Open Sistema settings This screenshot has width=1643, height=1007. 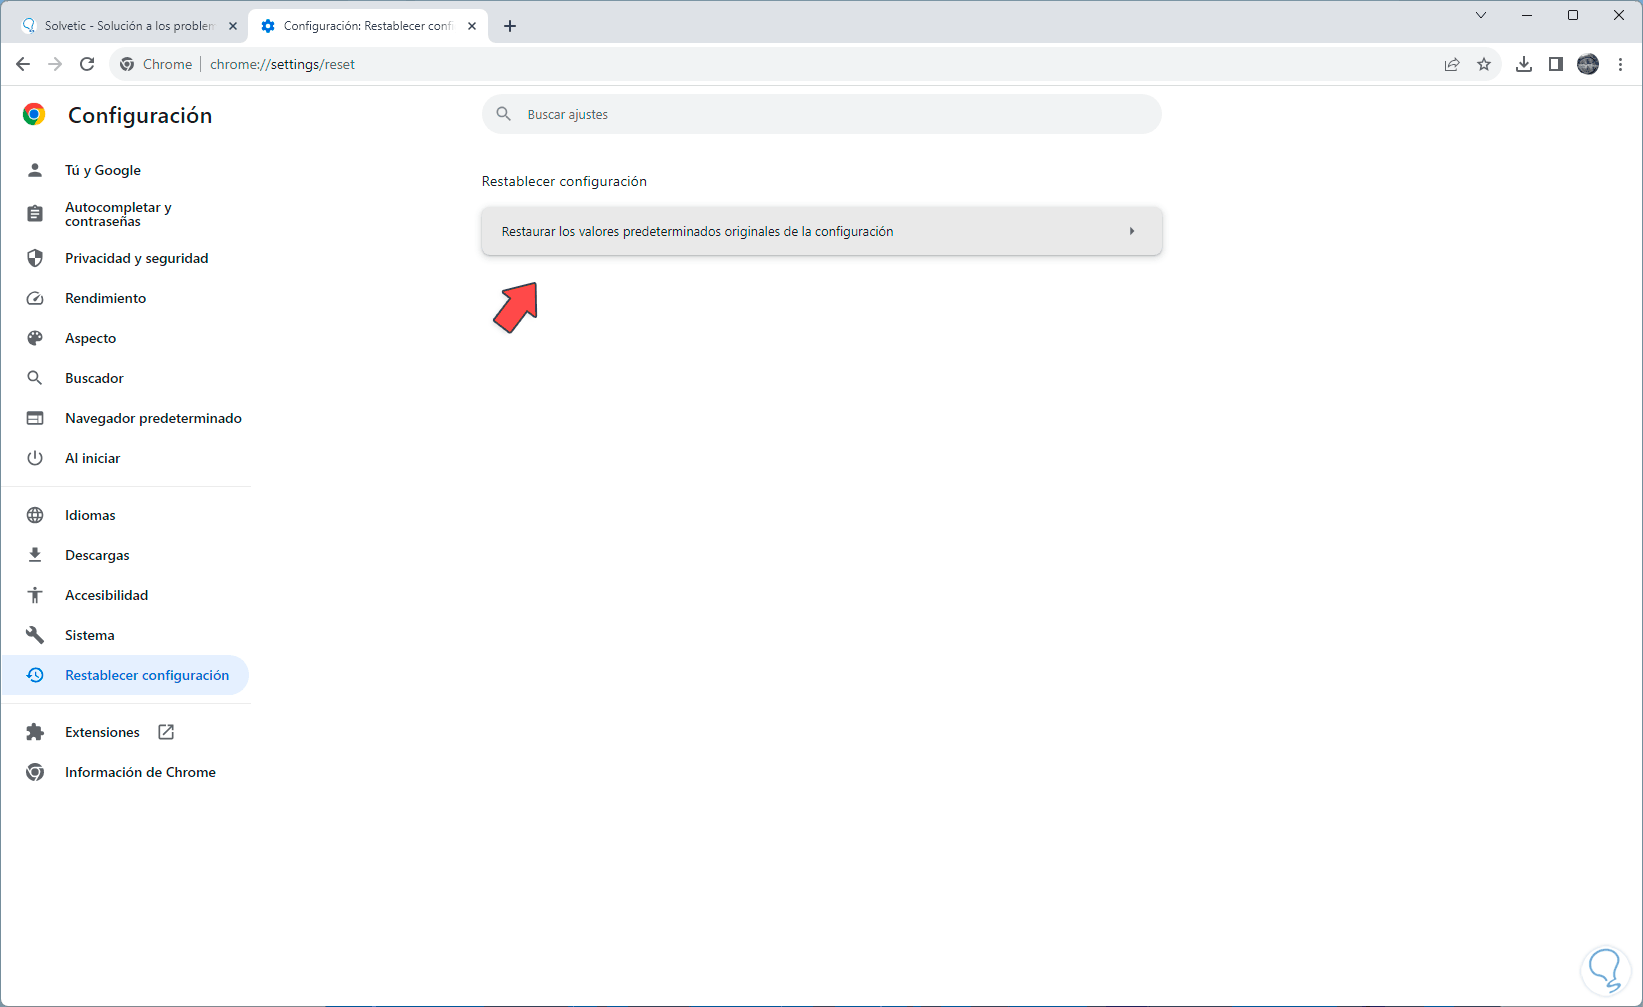tap(125, 635)
